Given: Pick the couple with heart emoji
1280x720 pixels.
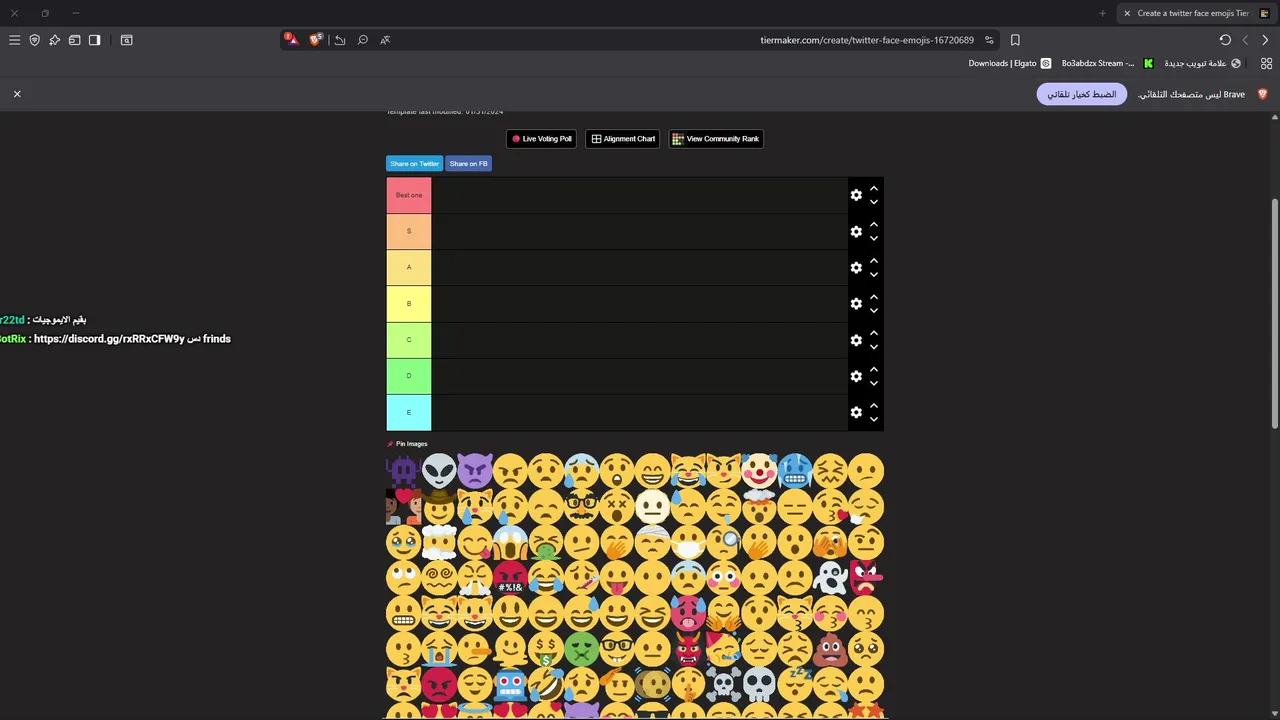Looking at the screenshot, I should [x=403, y=506].
